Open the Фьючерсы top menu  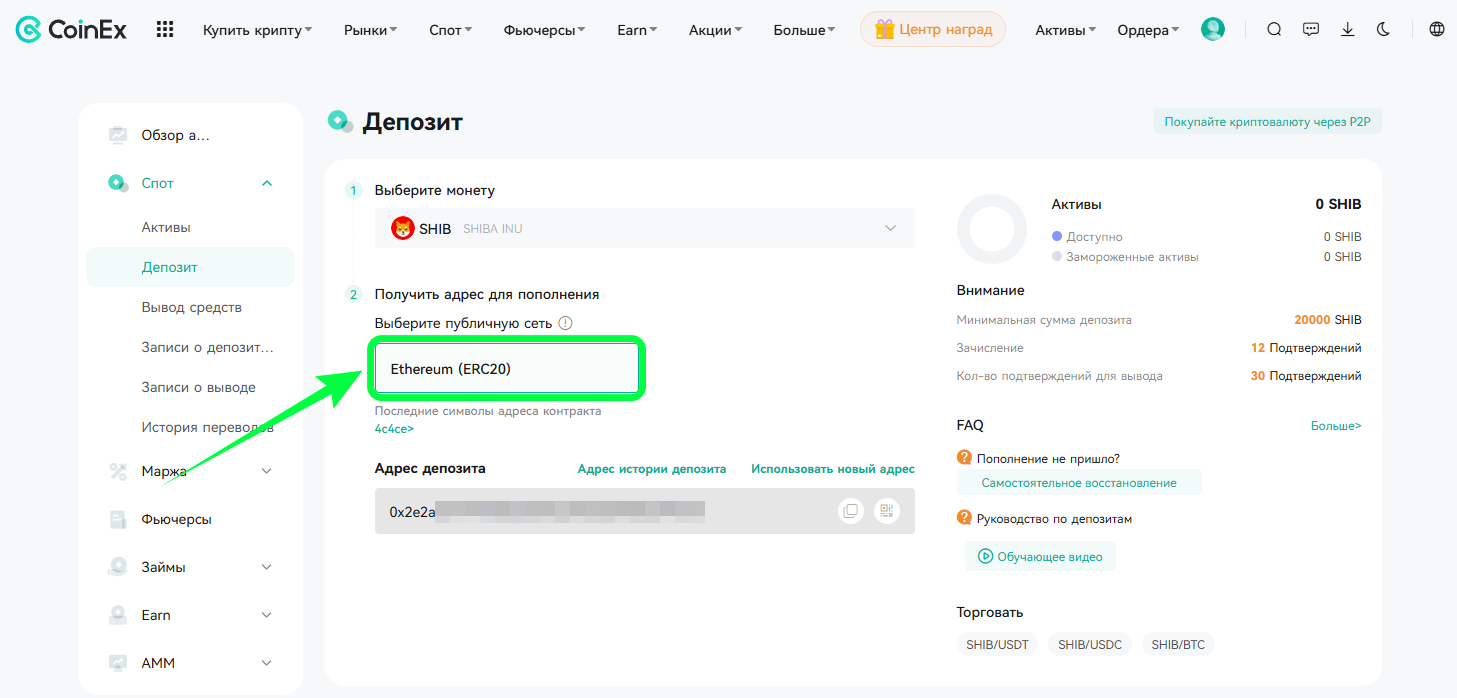coord(545,30)
